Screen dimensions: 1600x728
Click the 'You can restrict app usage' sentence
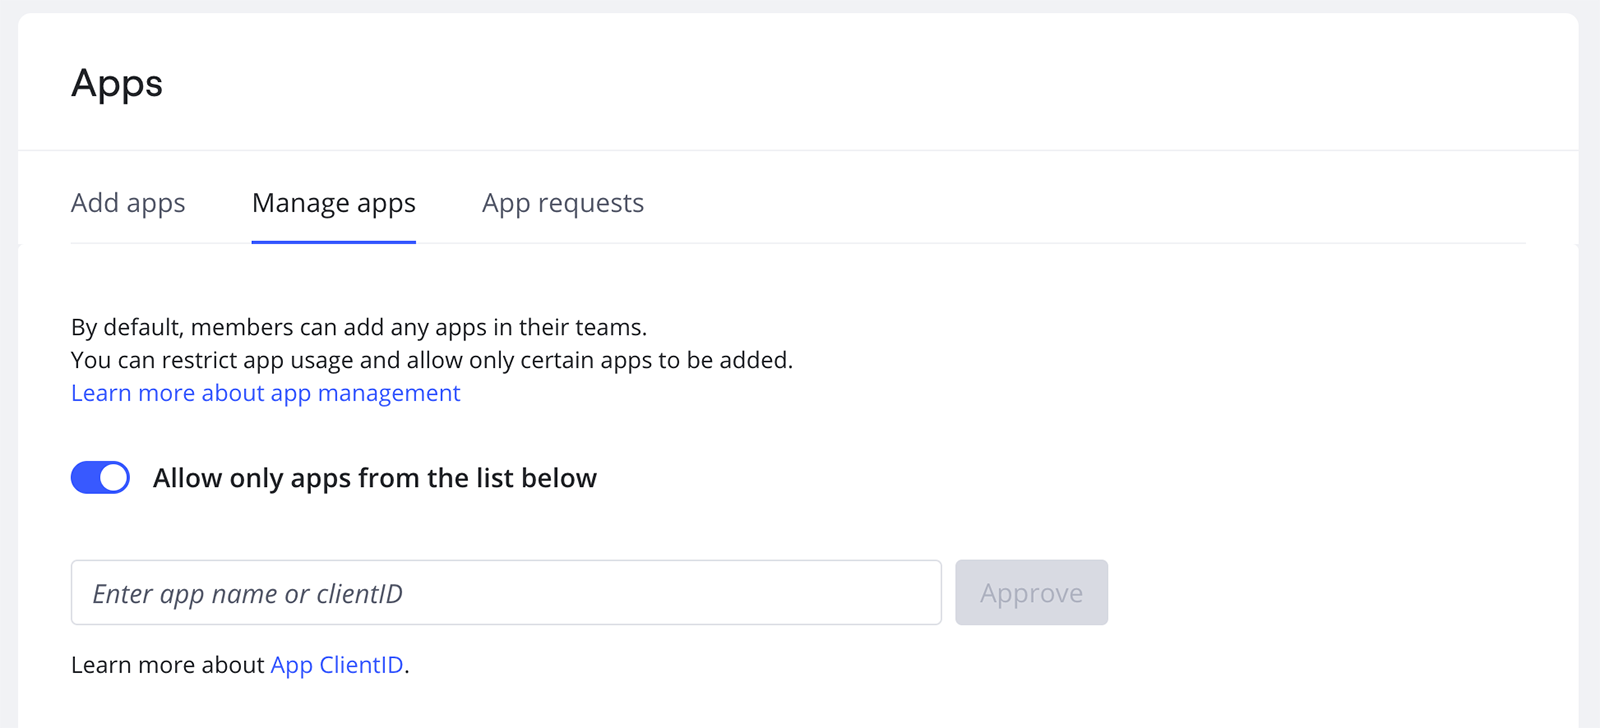click(431, 360)
